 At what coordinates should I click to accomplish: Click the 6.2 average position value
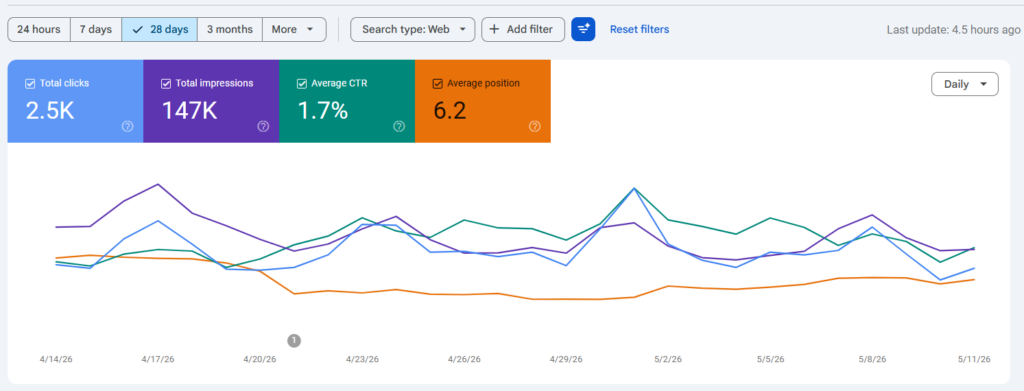pos(450,111)
